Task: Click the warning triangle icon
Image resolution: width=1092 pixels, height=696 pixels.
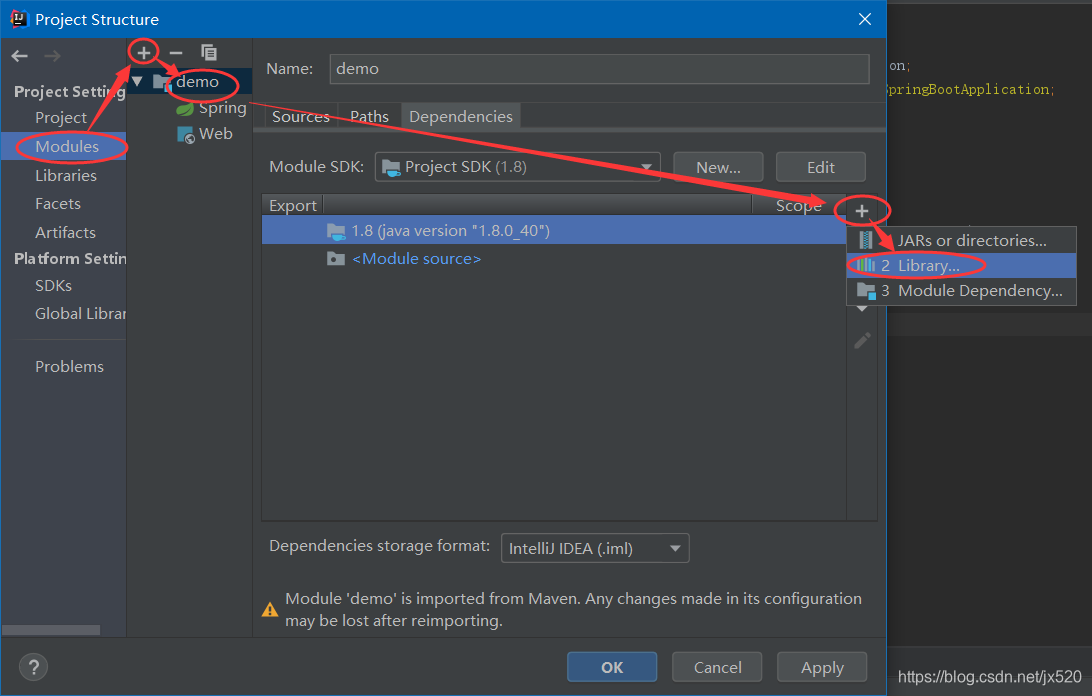Action: click(x=270, y=610)
